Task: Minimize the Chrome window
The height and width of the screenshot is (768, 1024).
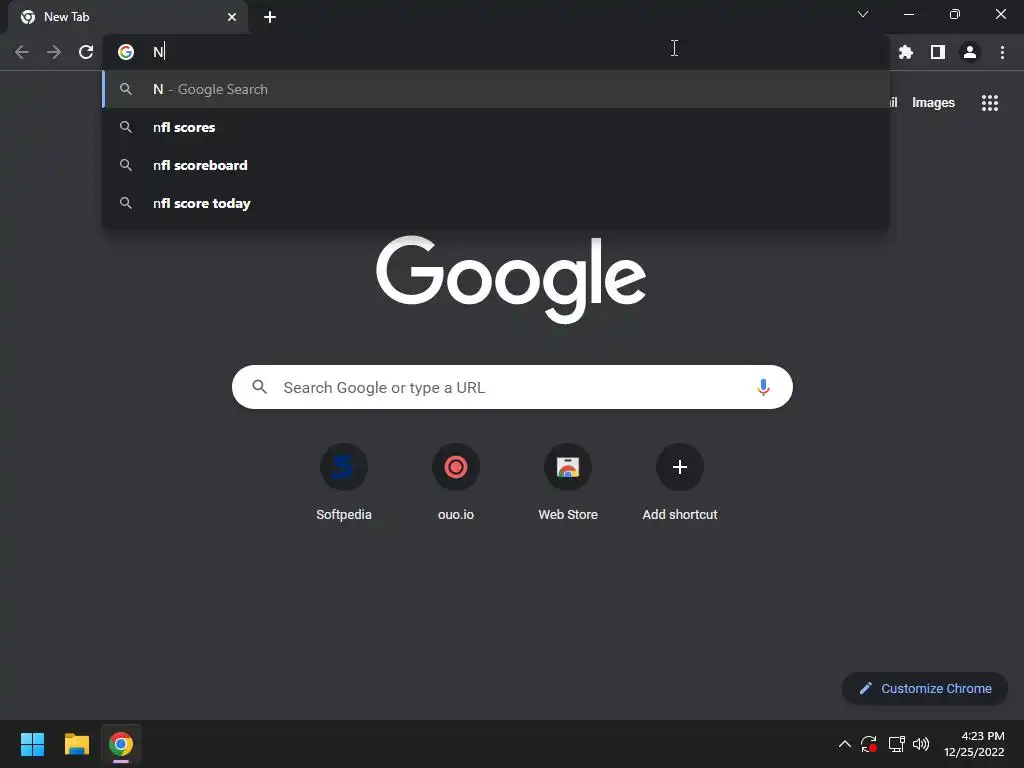Action: [x=909, y=14]
